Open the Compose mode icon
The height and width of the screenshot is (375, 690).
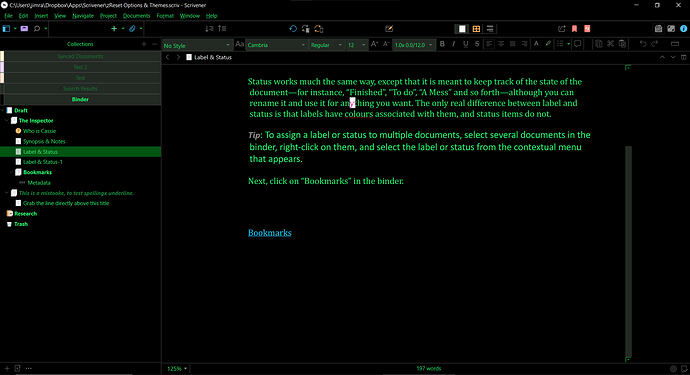(x=389, y=29)
